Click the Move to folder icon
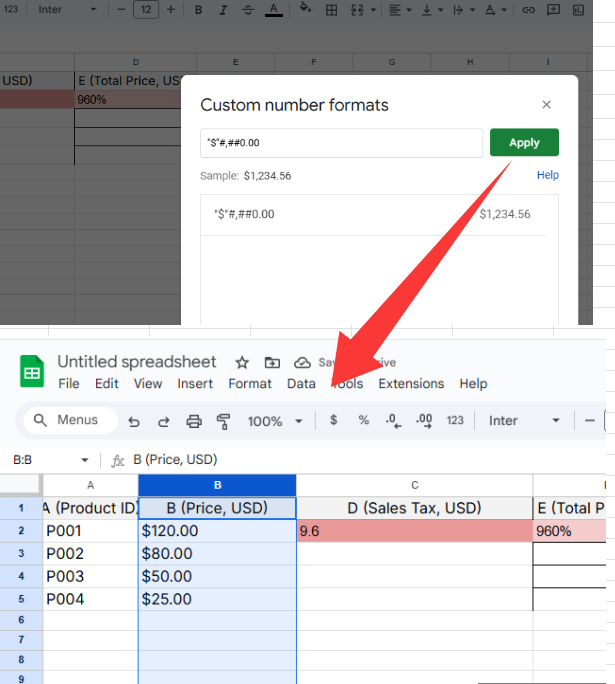 (272, 362)
